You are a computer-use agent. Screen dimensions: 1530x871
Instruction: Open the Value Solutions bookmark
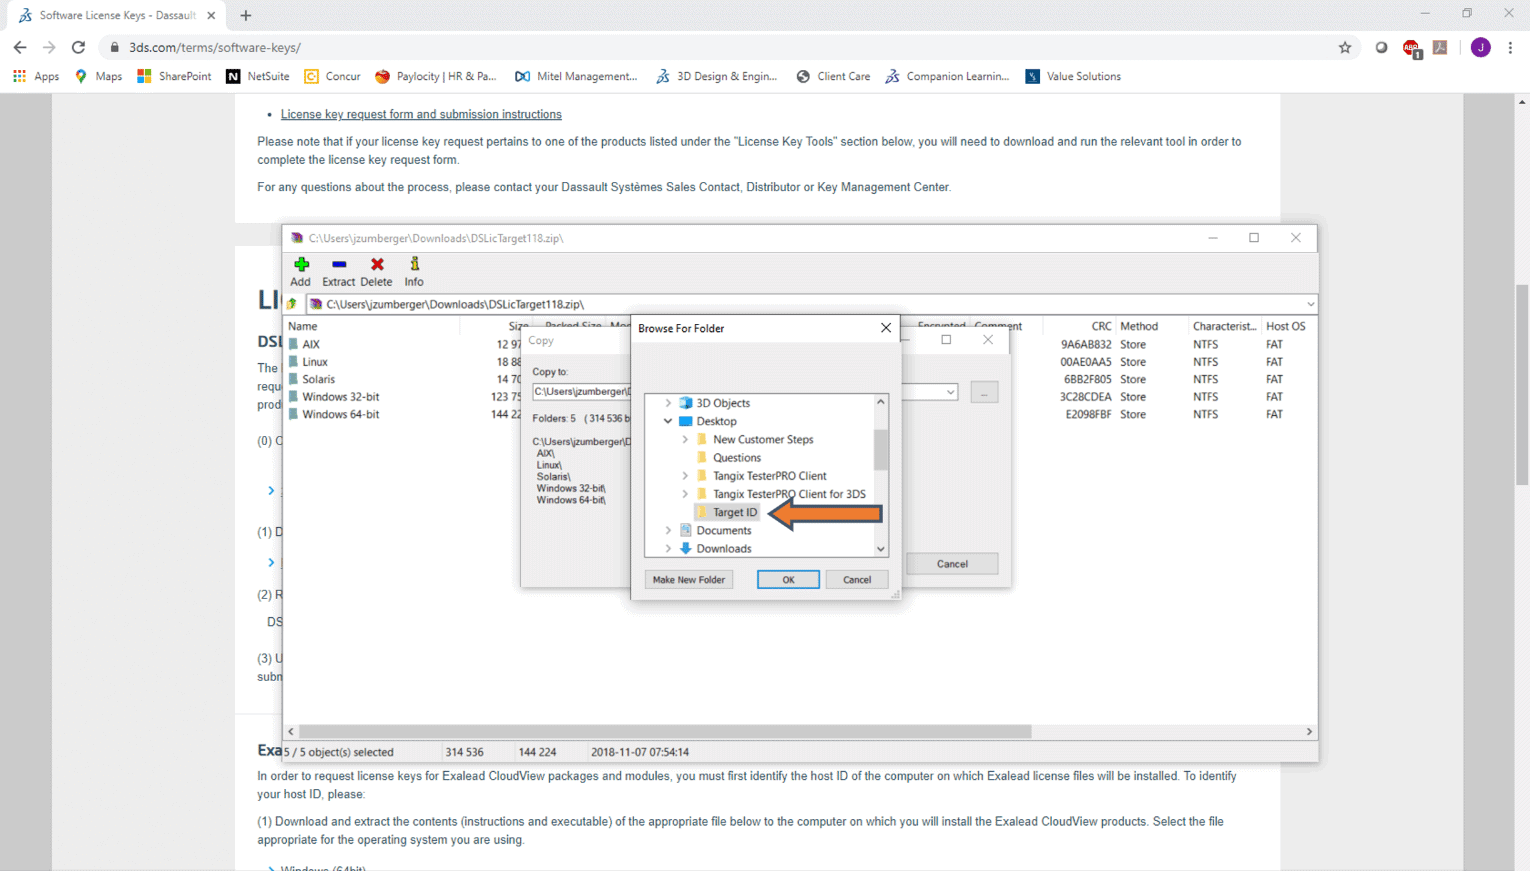click(x=1073, y=76)
